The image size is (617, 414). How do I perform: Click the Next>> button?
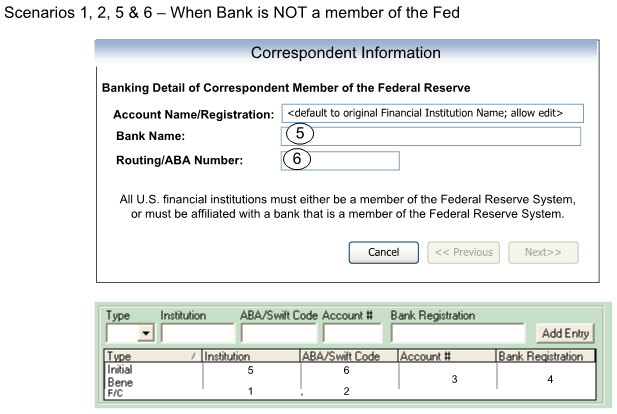pyautogui.click(x=543, y=252)
